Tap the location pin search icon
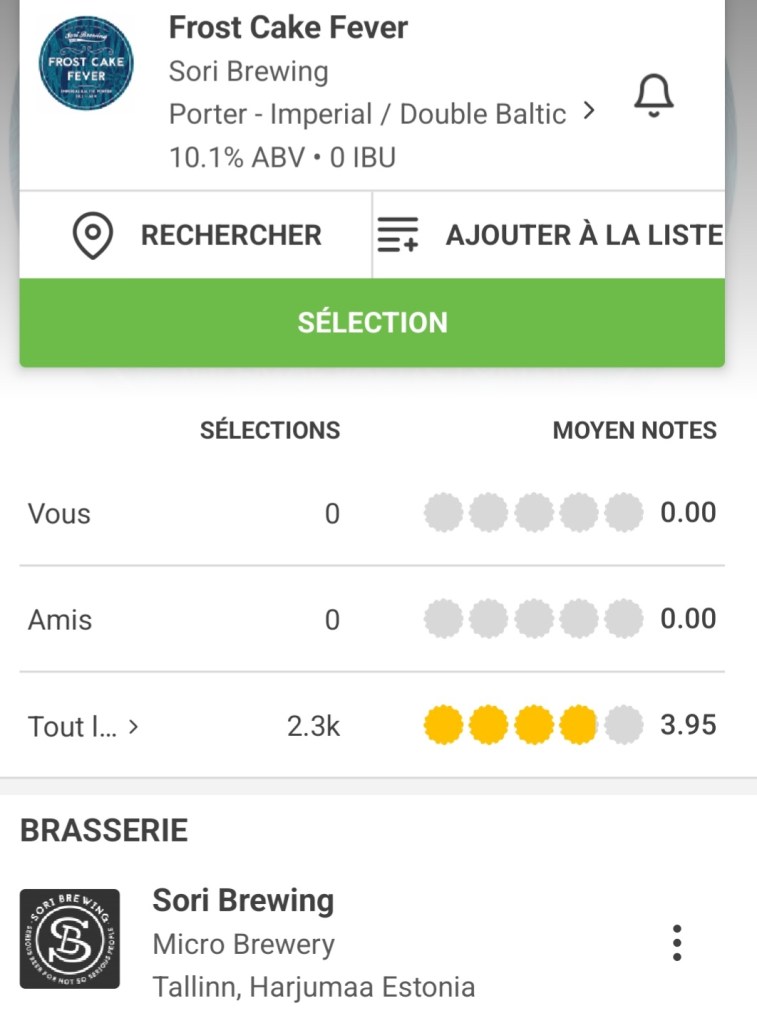 (x=92, y=236)
